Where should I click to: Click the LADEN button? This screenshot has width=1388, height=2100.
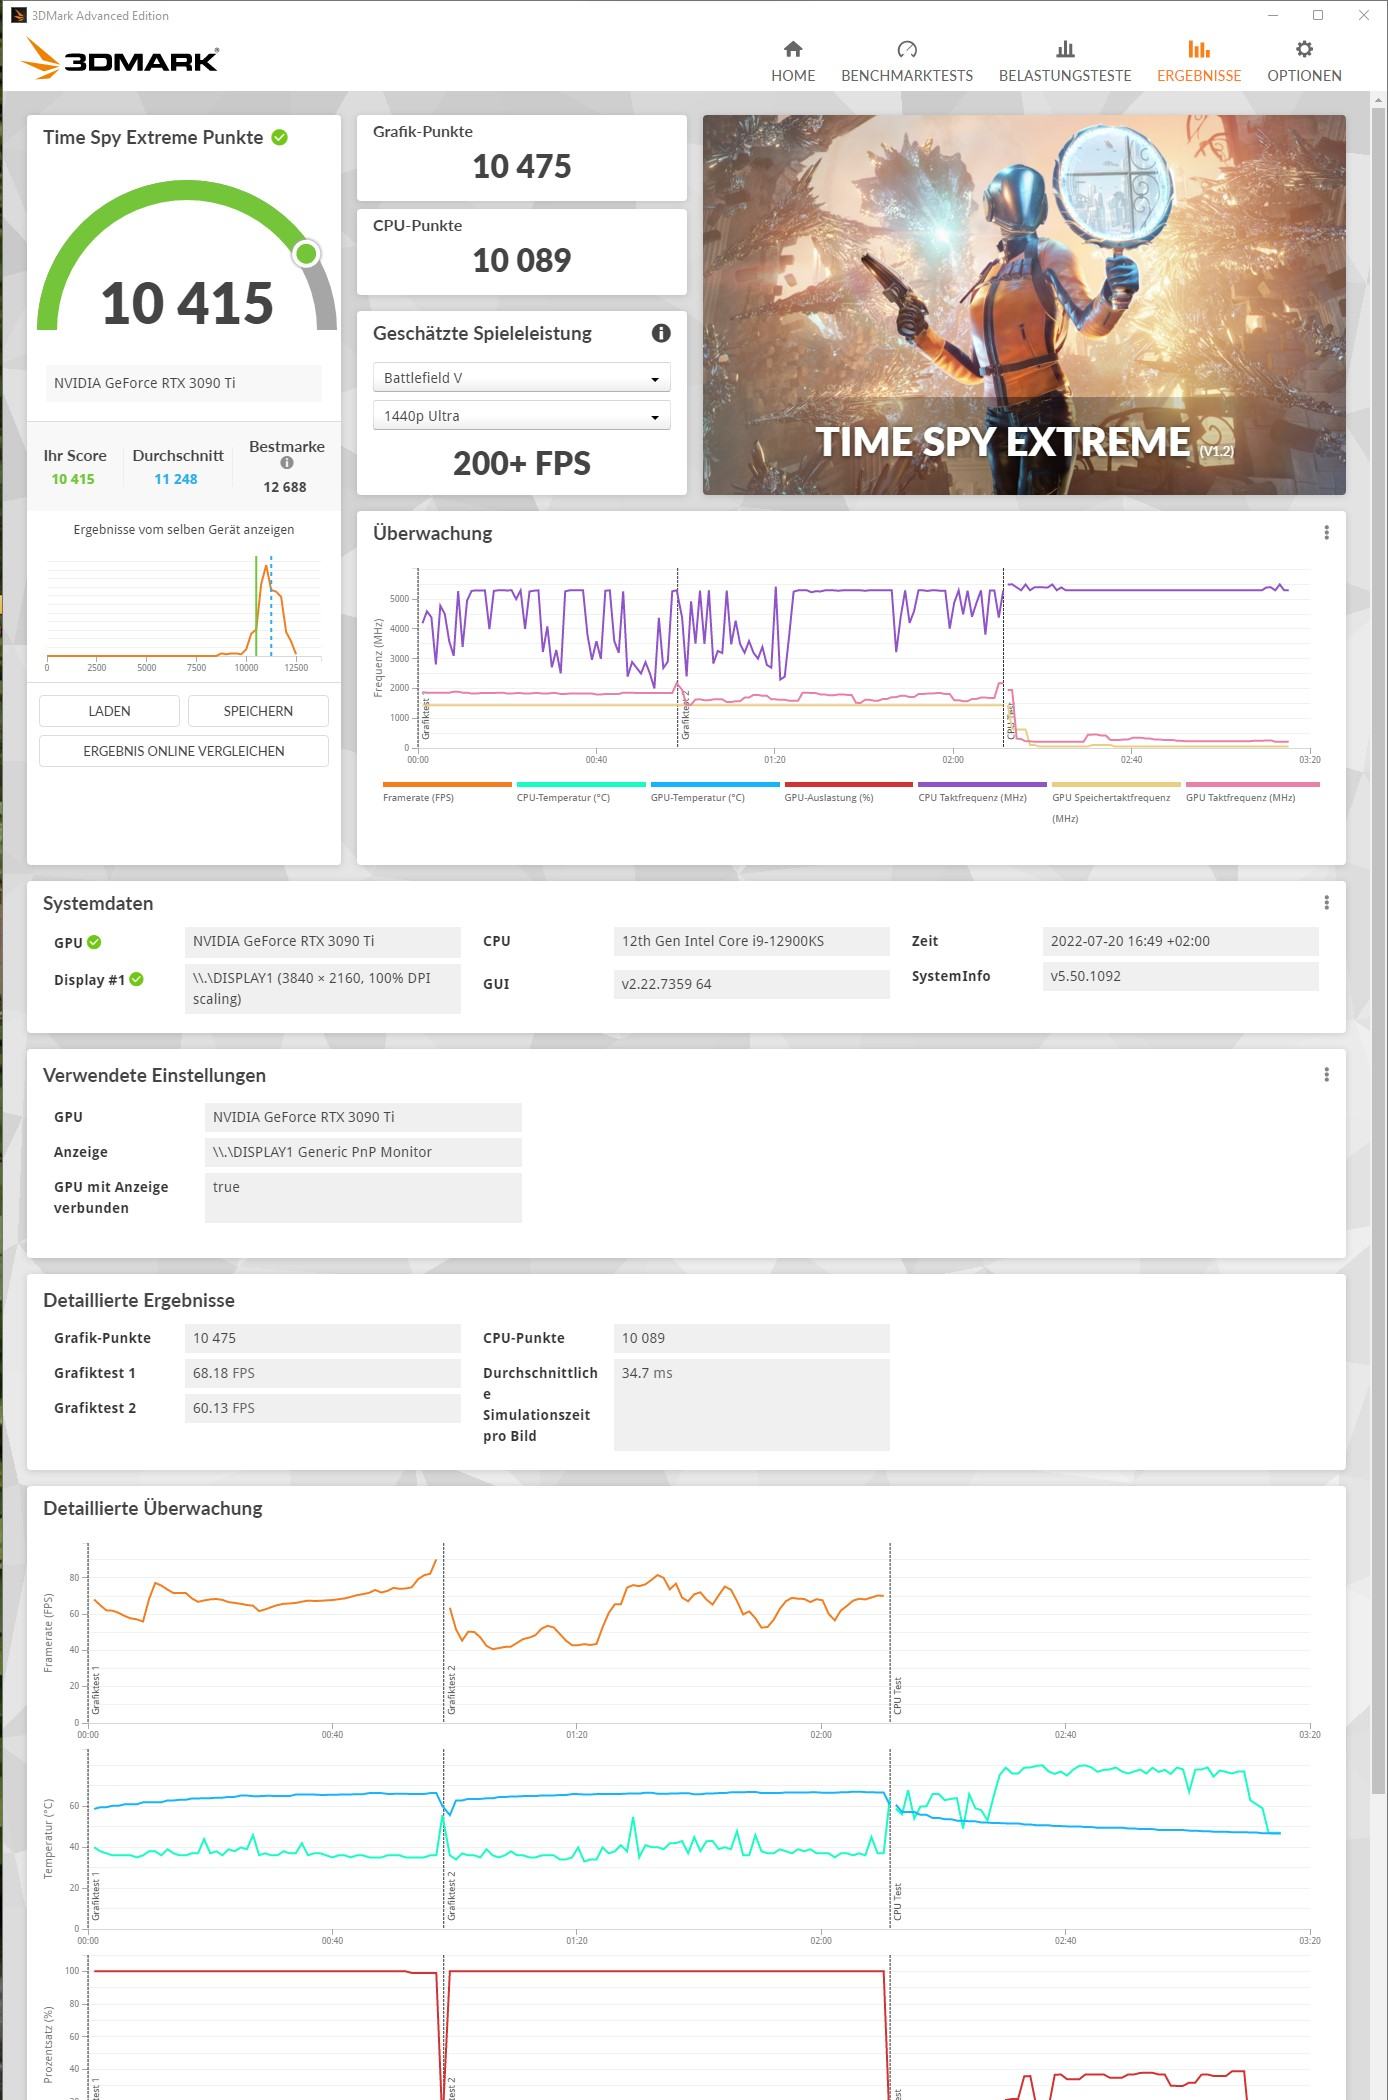point(109,711)
